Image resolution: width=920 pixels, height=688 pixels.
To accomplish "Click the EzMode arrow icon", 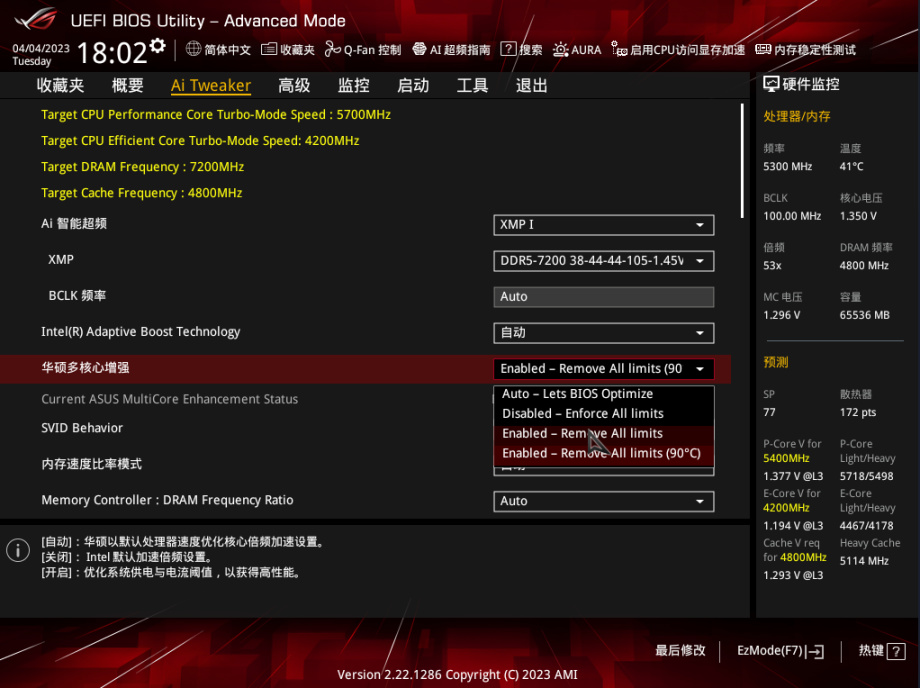I will pos(814,651).
